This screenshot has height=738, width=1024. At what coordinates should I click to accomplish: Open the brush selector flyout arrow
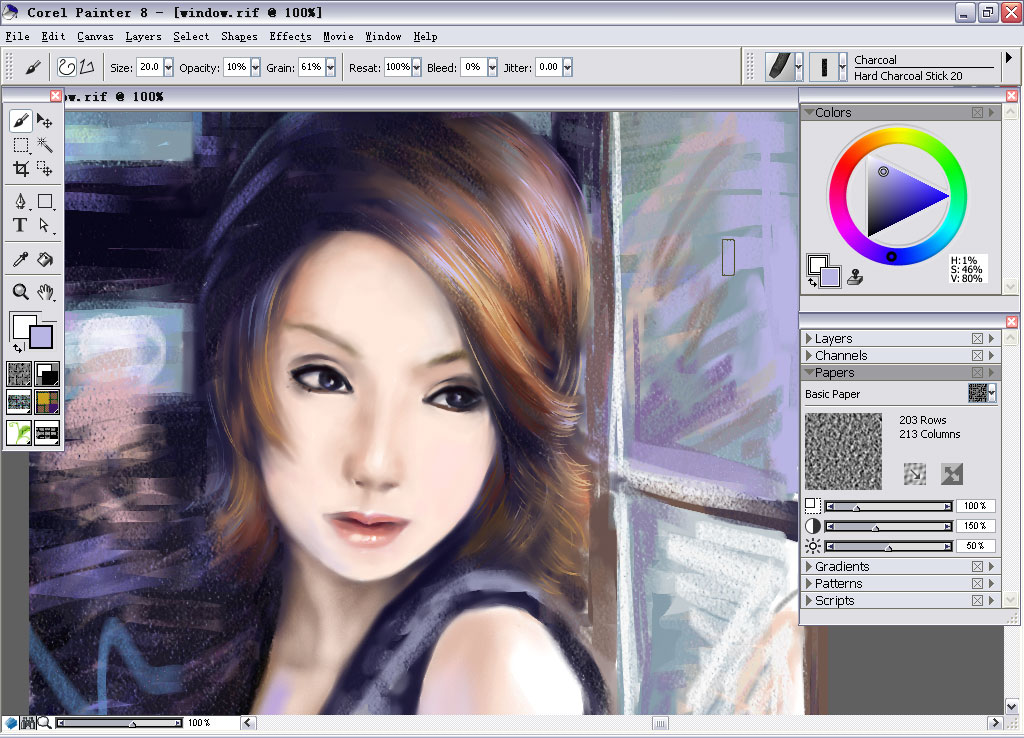(1009, 58)
